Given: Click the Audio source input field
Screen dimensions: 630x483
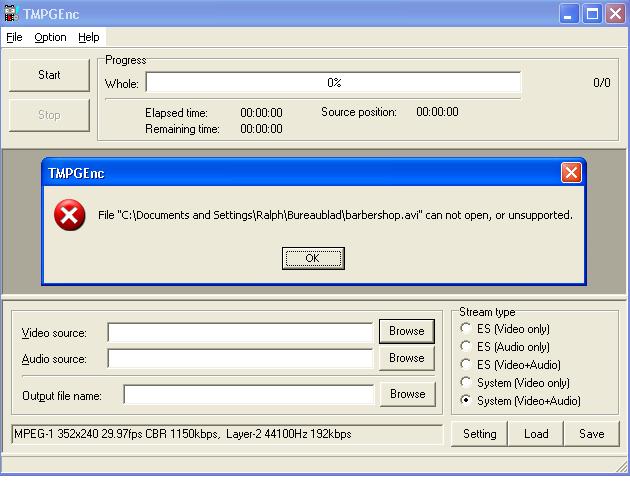Looking at the screenshot, I should (x=240, y=358).
